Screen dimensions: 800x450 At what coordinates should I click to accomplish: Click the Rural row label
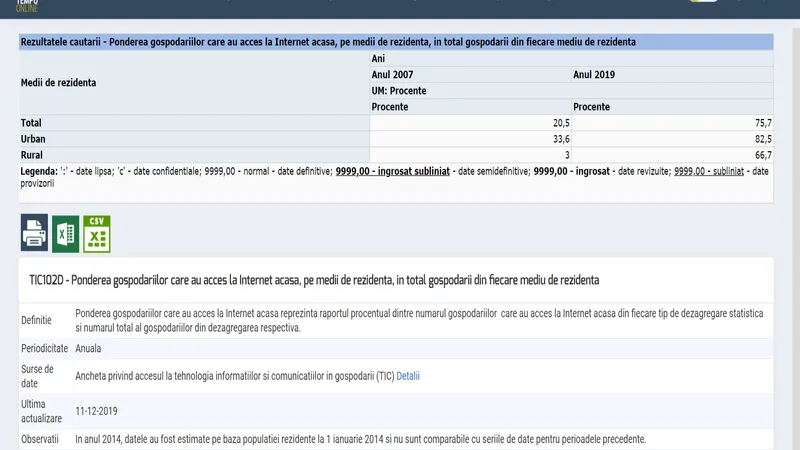click(x=33, y=155)
